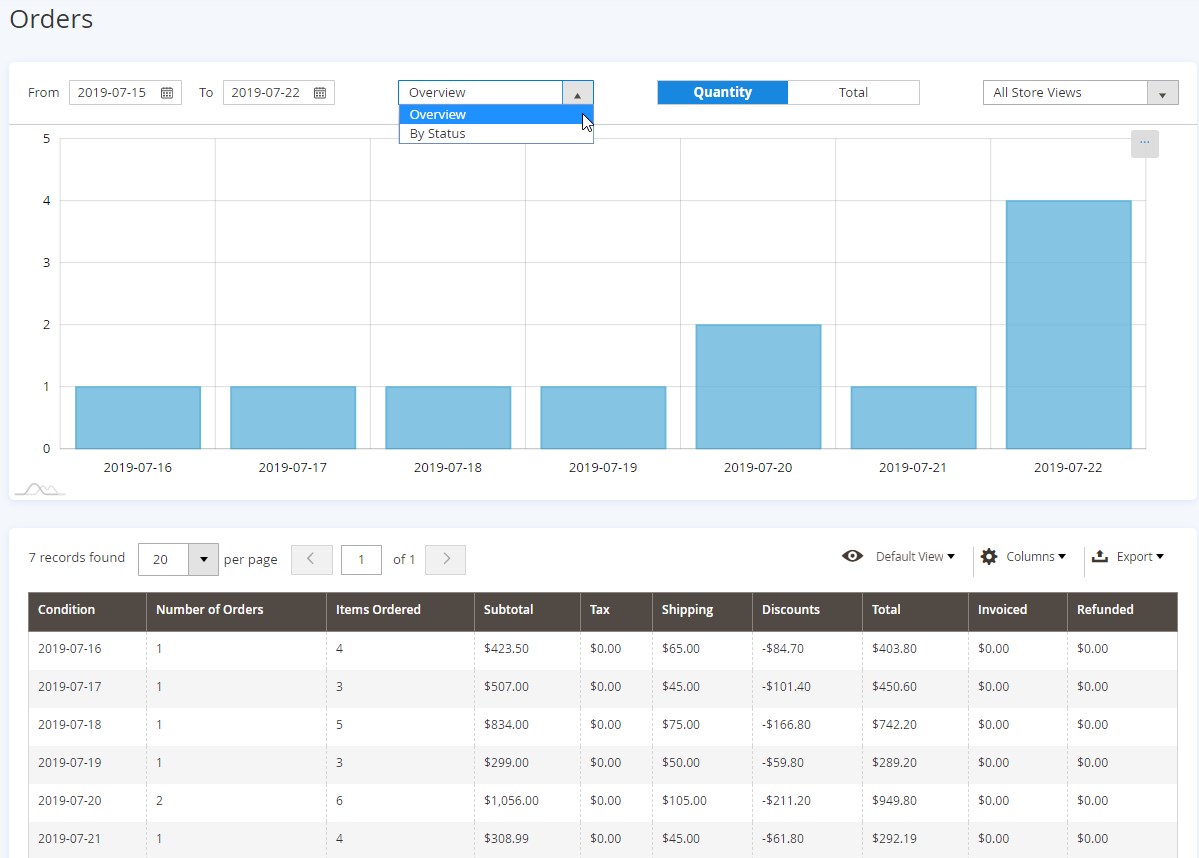Viewport: 1199px width, 858px height.
Task: Select By Status from the dropdown list
Action: [438, 134]
